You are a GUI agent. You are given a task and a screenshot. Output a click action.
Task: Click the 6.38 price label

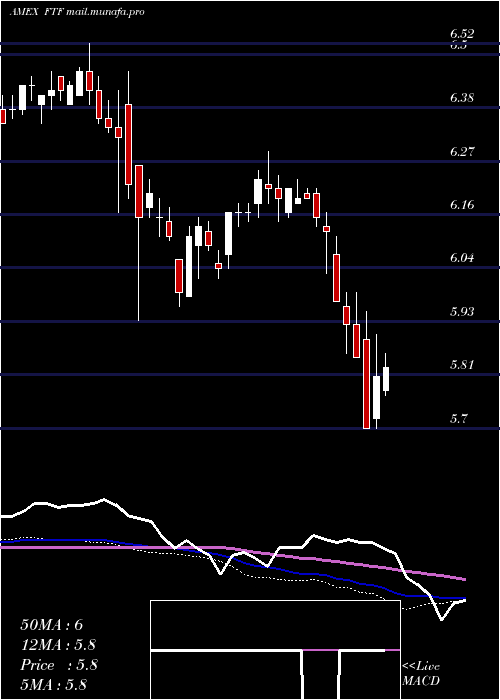coord(462,98)
